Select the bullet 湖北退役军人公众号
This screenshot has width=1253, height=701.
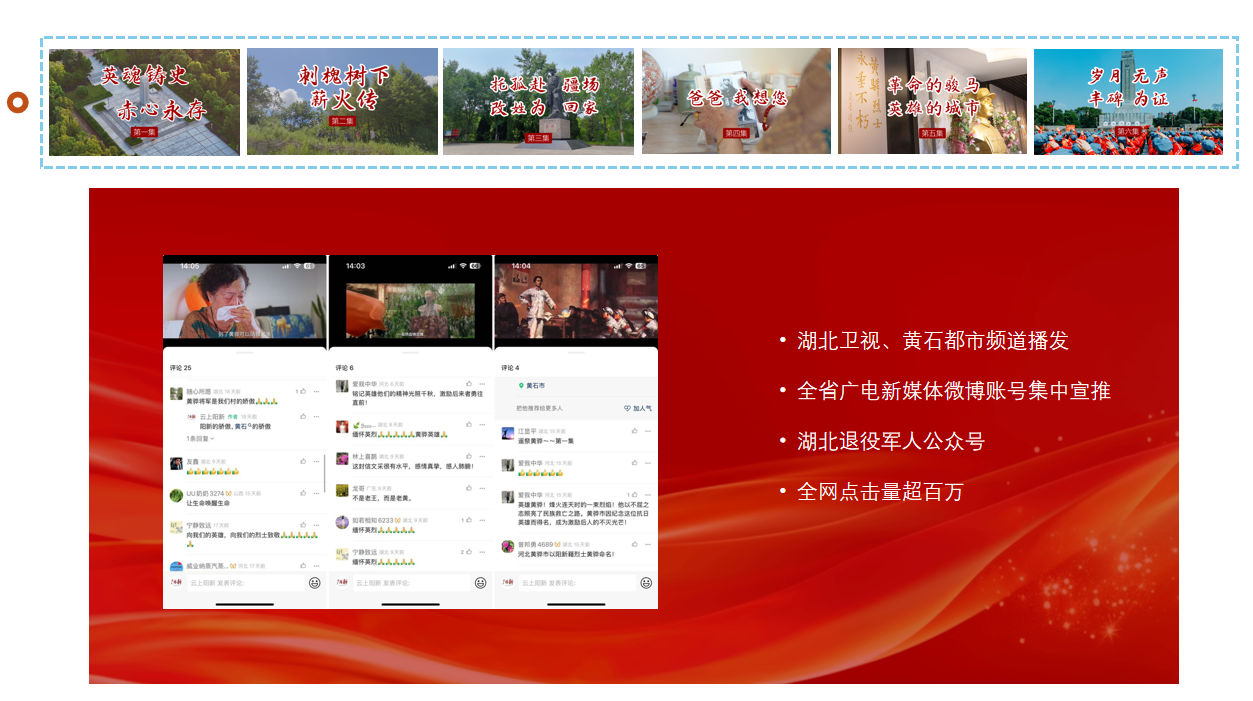(891, 441)
